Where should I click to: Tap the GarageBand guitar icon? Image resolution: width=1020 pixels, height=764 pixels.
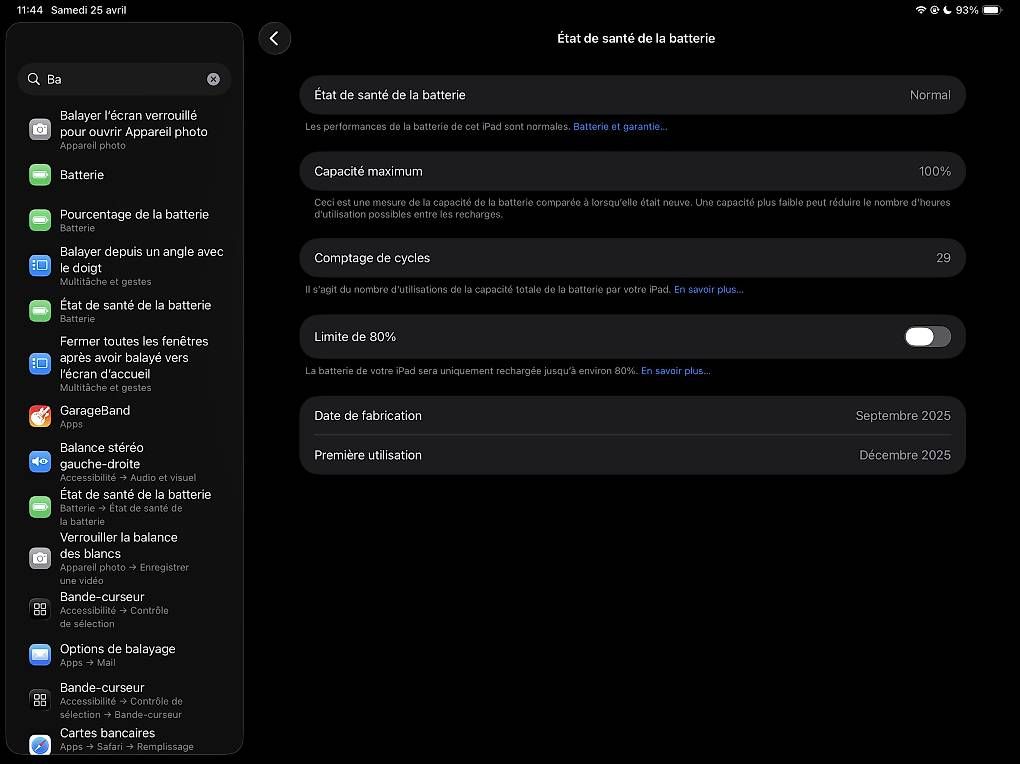40,416
